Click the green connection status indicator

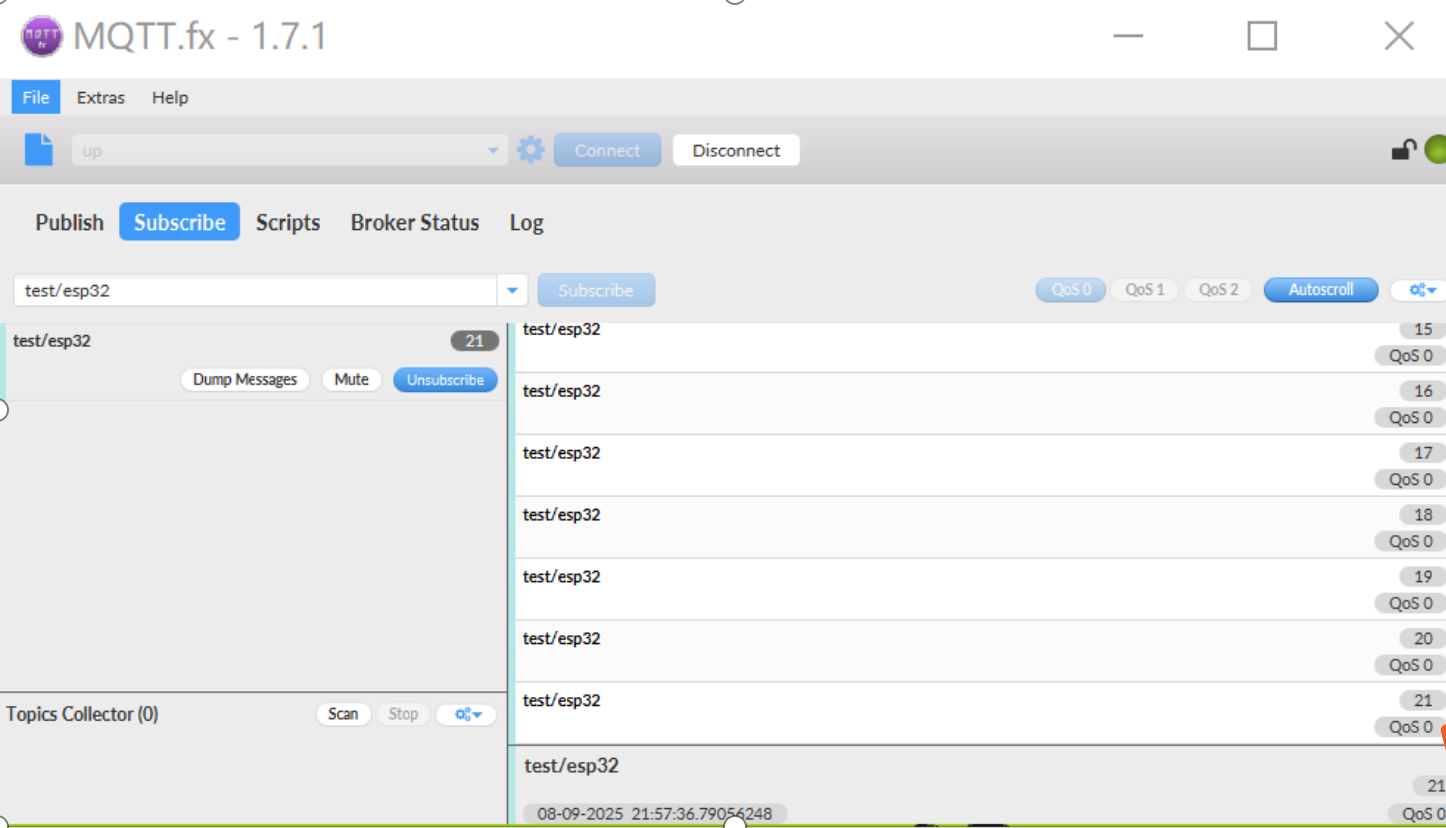(1435, 150)
